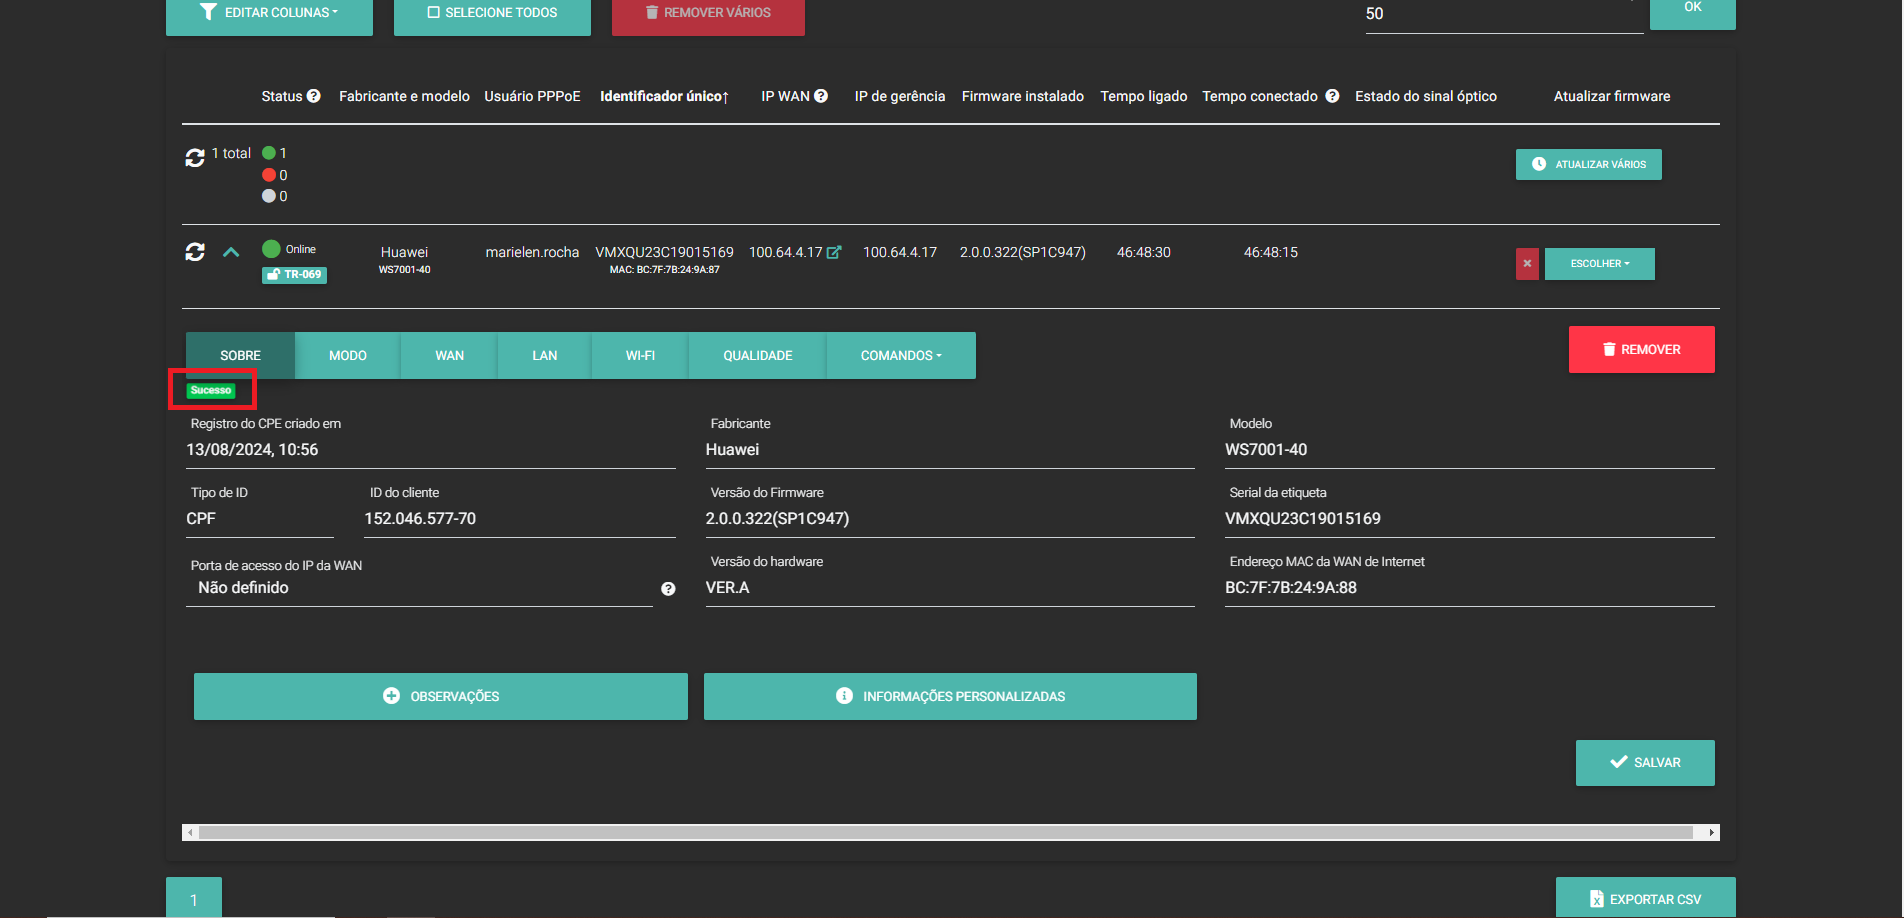Switch to the WAN tab
Screen dimensions: 1904x918
tap(449, 356)
